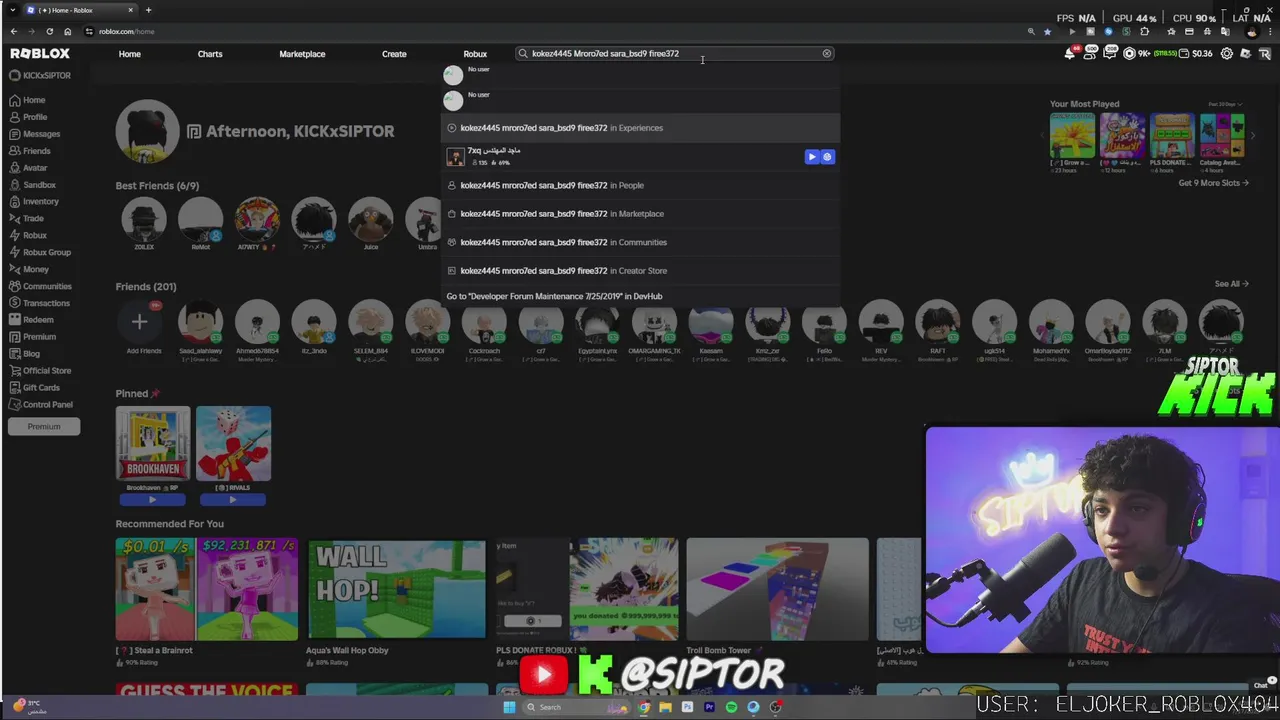This screenshot has width=1280, height=720.
Task: Open Communities in the sidebar
Action: tap(40, 286)
